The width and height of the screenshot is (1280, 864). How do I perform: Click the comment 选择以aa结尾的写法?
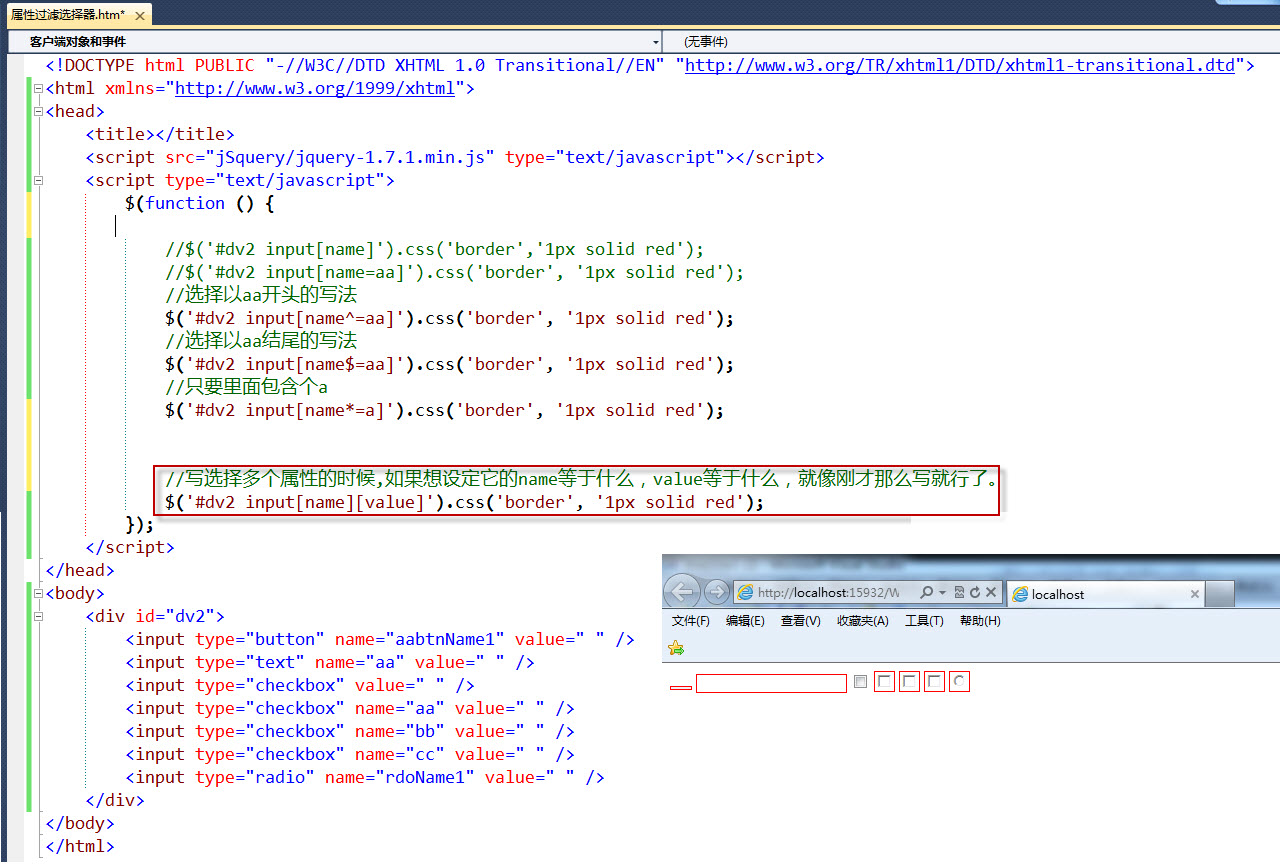tap(261, 341)
